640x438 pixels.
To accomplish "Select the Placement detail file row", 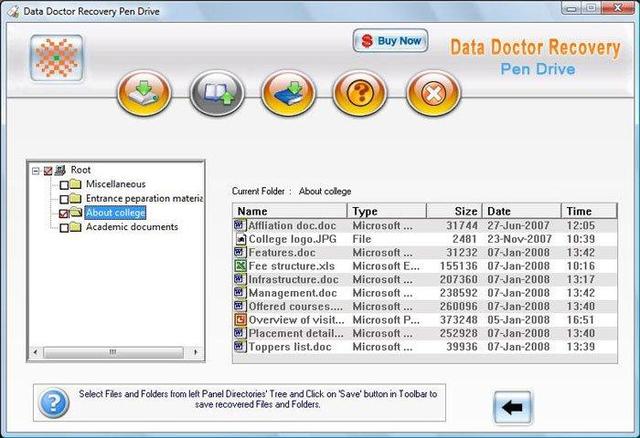I will click(425, 333).
